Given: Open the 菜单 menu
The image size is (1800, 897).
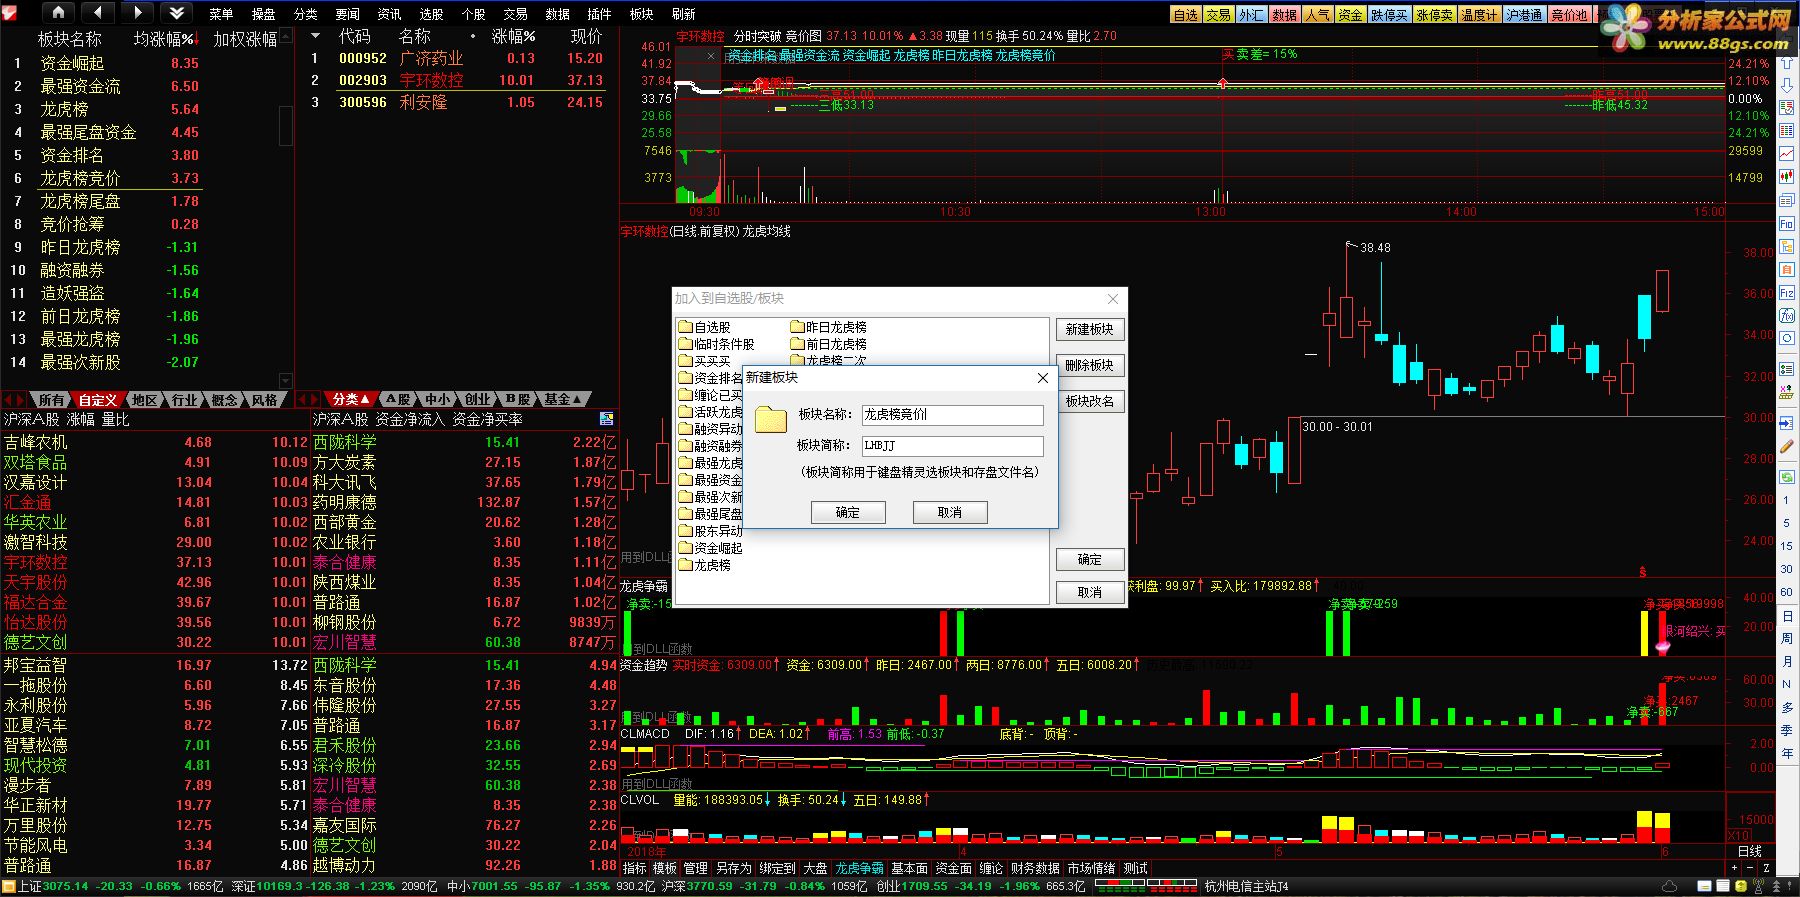Looking at the screenshot, I should pyautogui.click(x=222, y=14).
